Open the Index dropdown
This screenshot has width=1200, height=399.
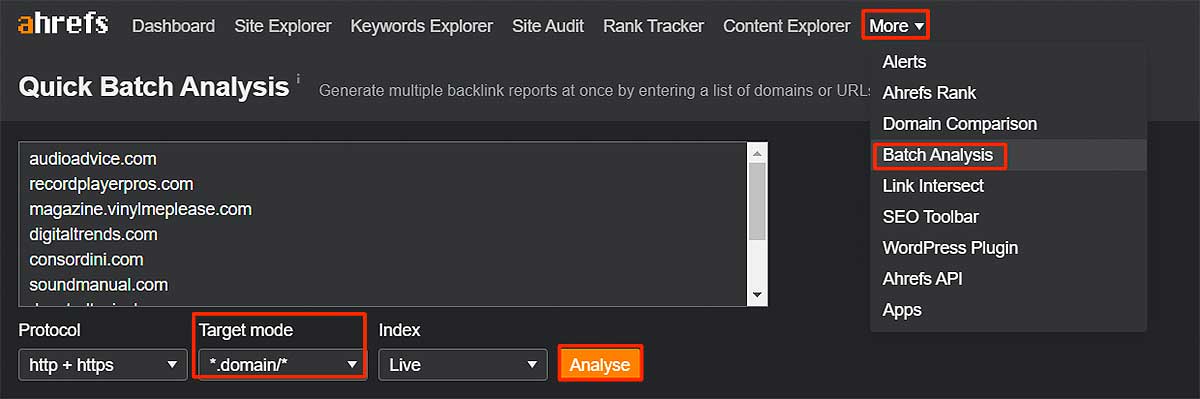click(x=463, y=365)
